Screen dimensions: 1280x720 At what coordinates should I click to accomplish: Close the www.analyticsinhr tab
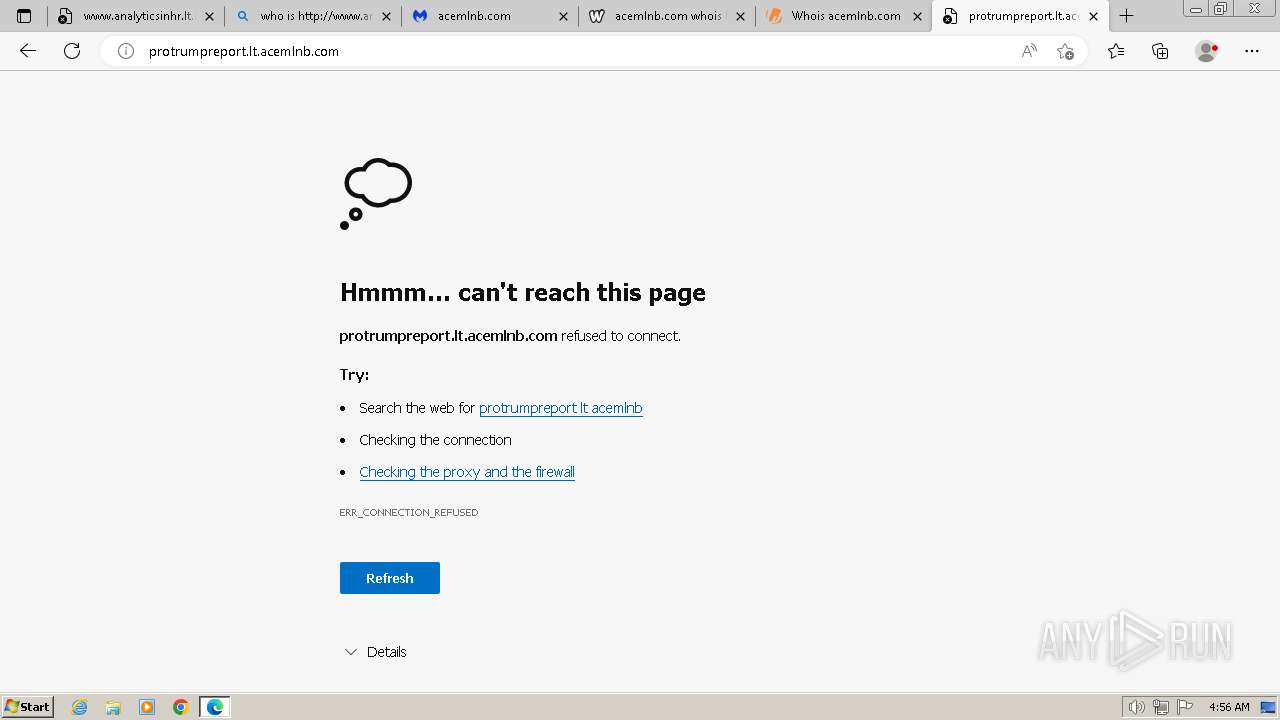click(209, 16)
